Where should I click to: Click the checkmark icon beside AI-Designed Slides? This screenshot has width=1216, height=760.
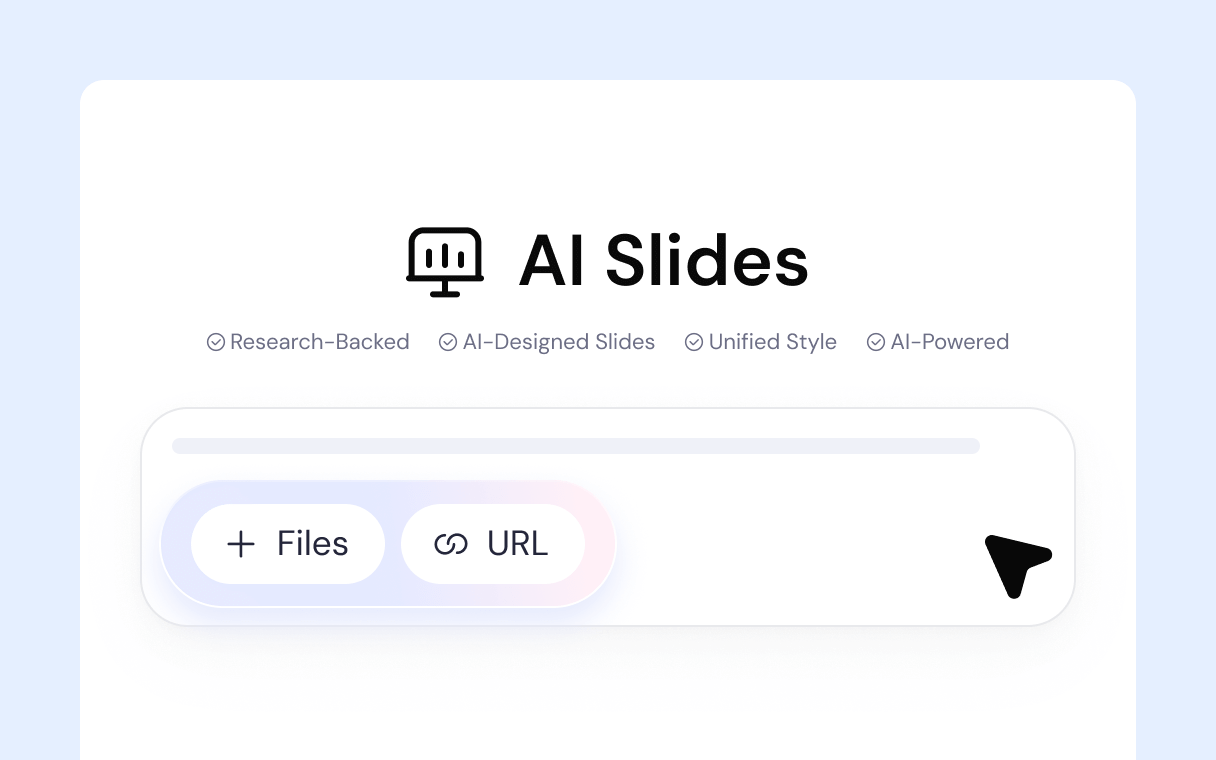448,342
